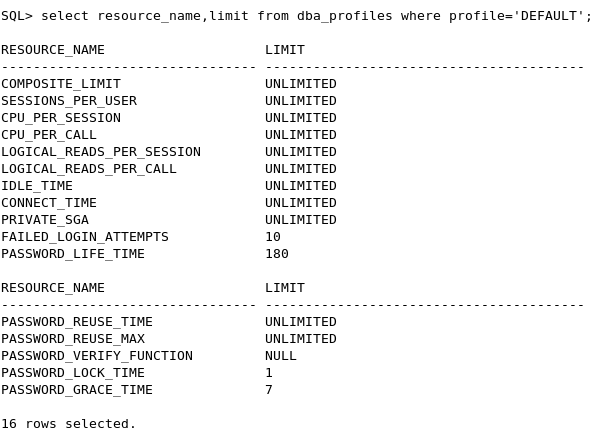594x430 pixels.
Task: Click the PASSWORD_GRACE_TIME value 7
Action: click(269, 390)
